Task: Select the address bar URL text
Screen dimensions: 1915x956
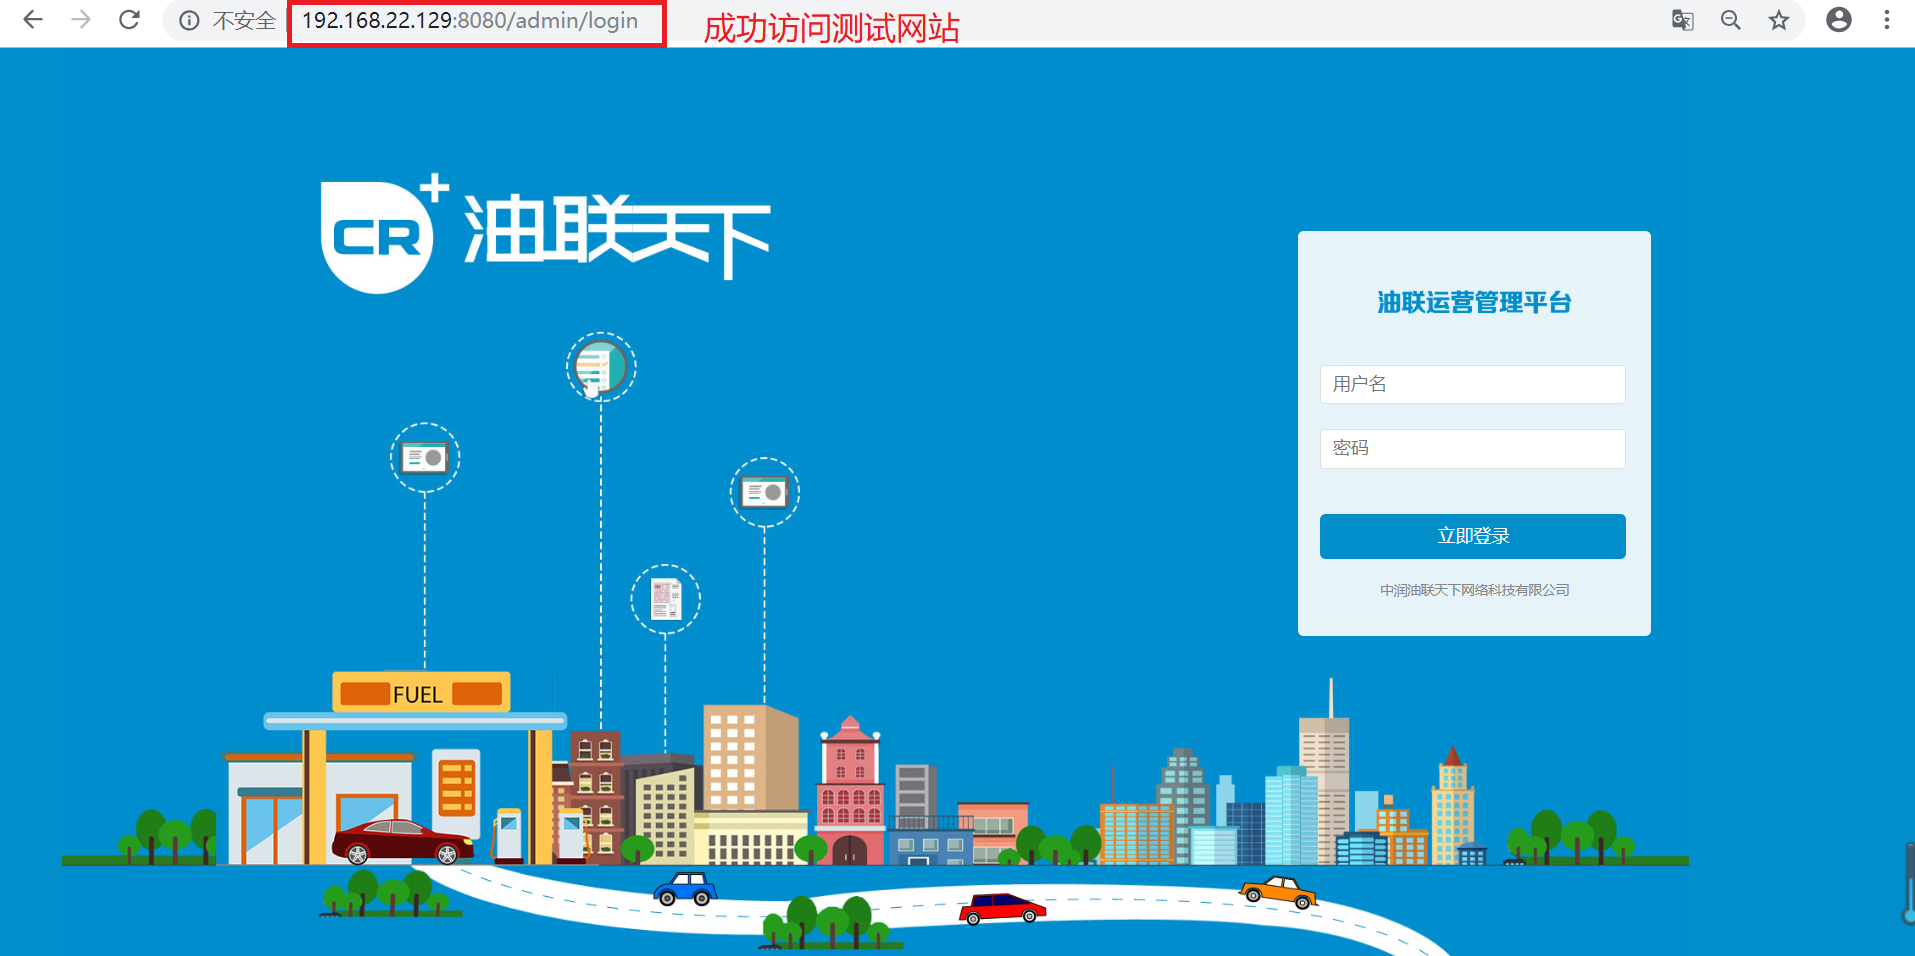Action: (x=470, y=21)
